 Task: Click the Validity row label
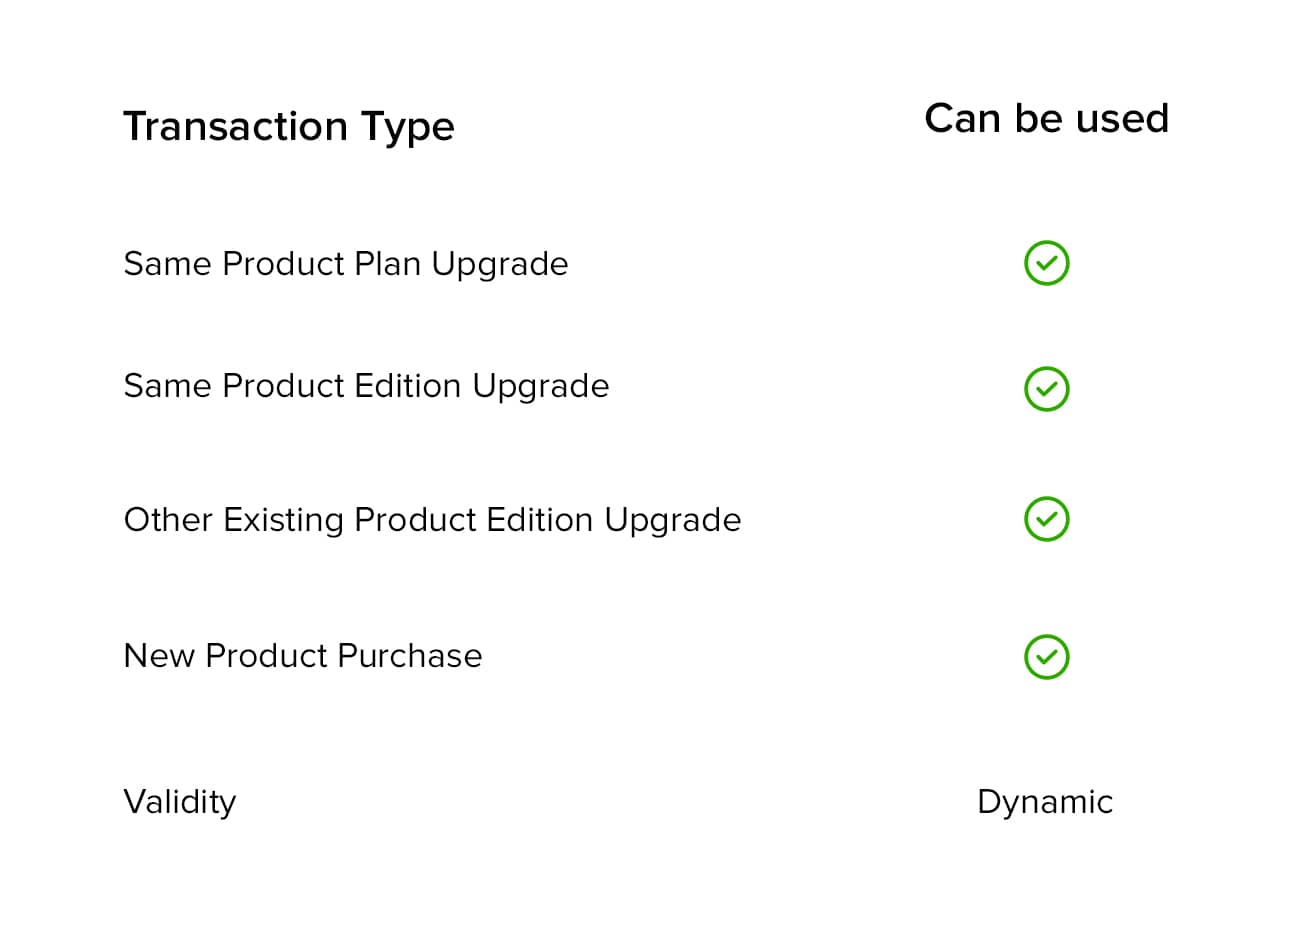[x=180, y=803]
